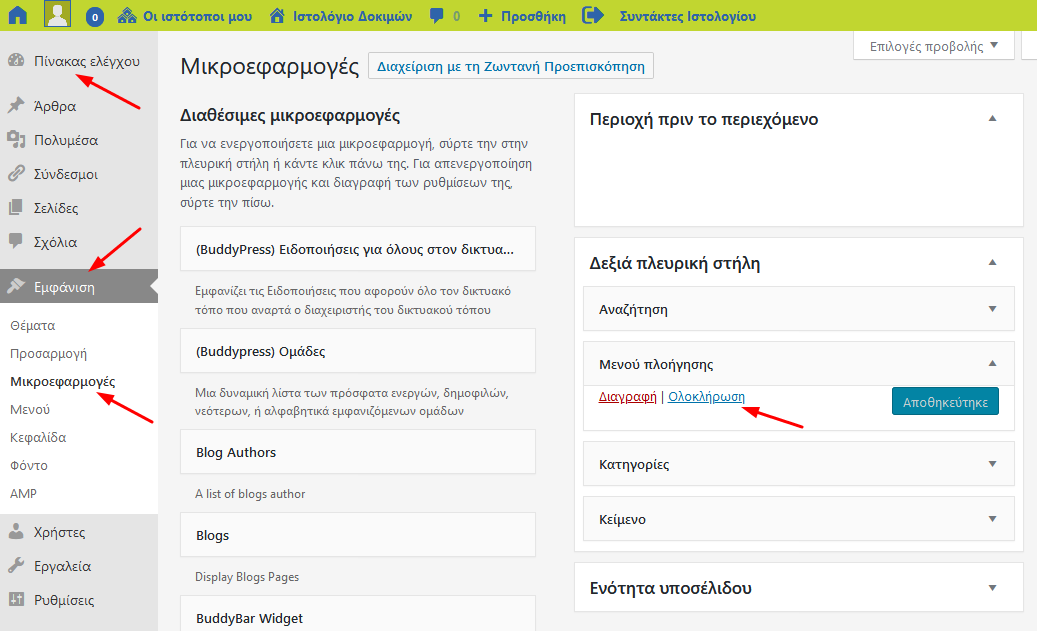Open the comments bubble icon in admin bar

[437, 16]
